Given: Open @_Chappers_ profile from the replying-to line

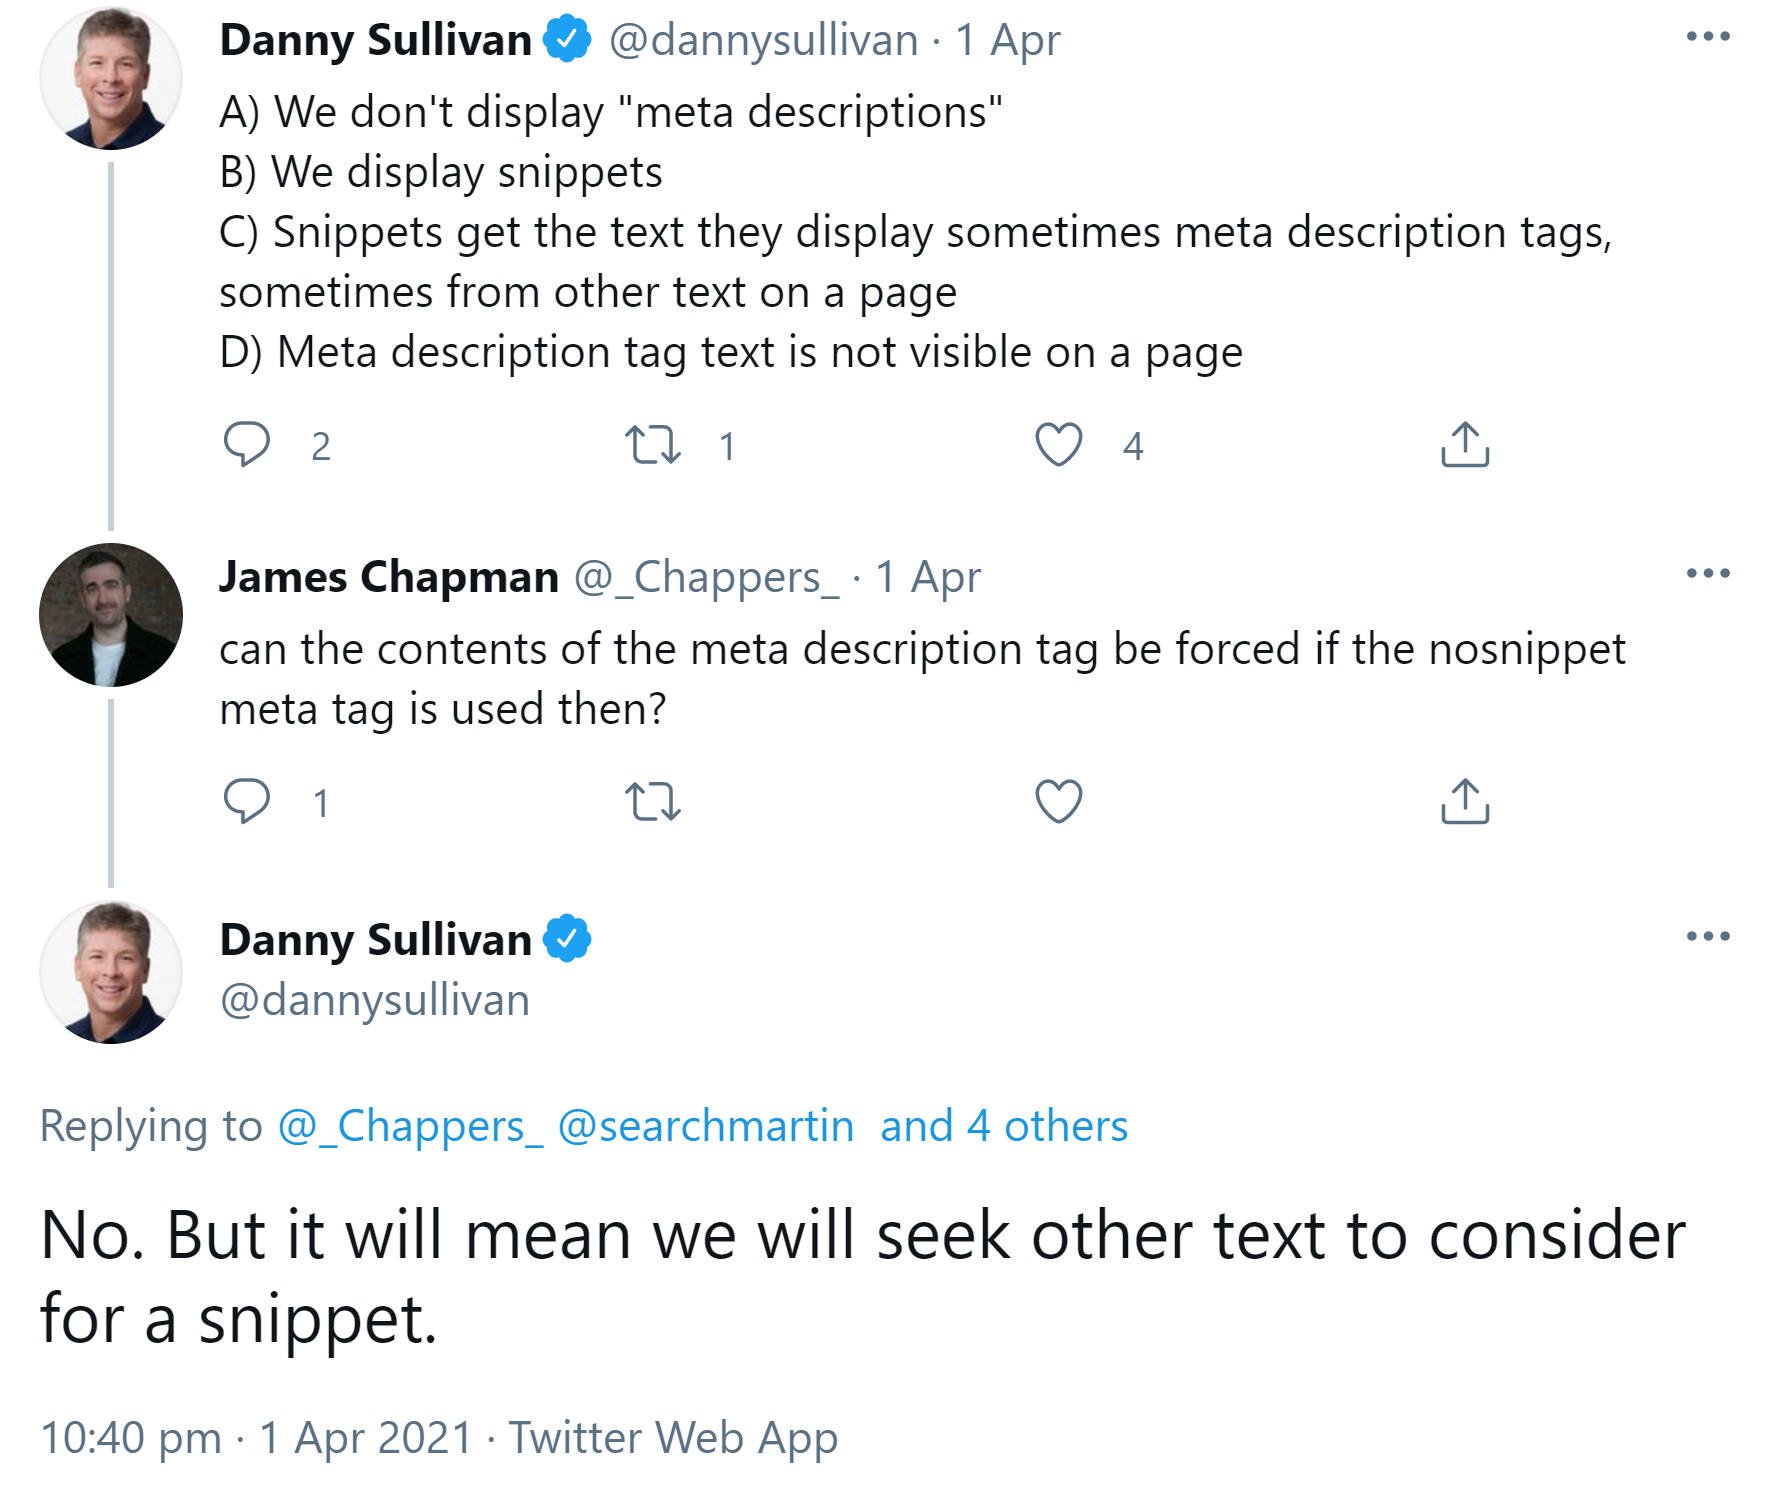Looking at the screenshot, I should click(411, 1126).
